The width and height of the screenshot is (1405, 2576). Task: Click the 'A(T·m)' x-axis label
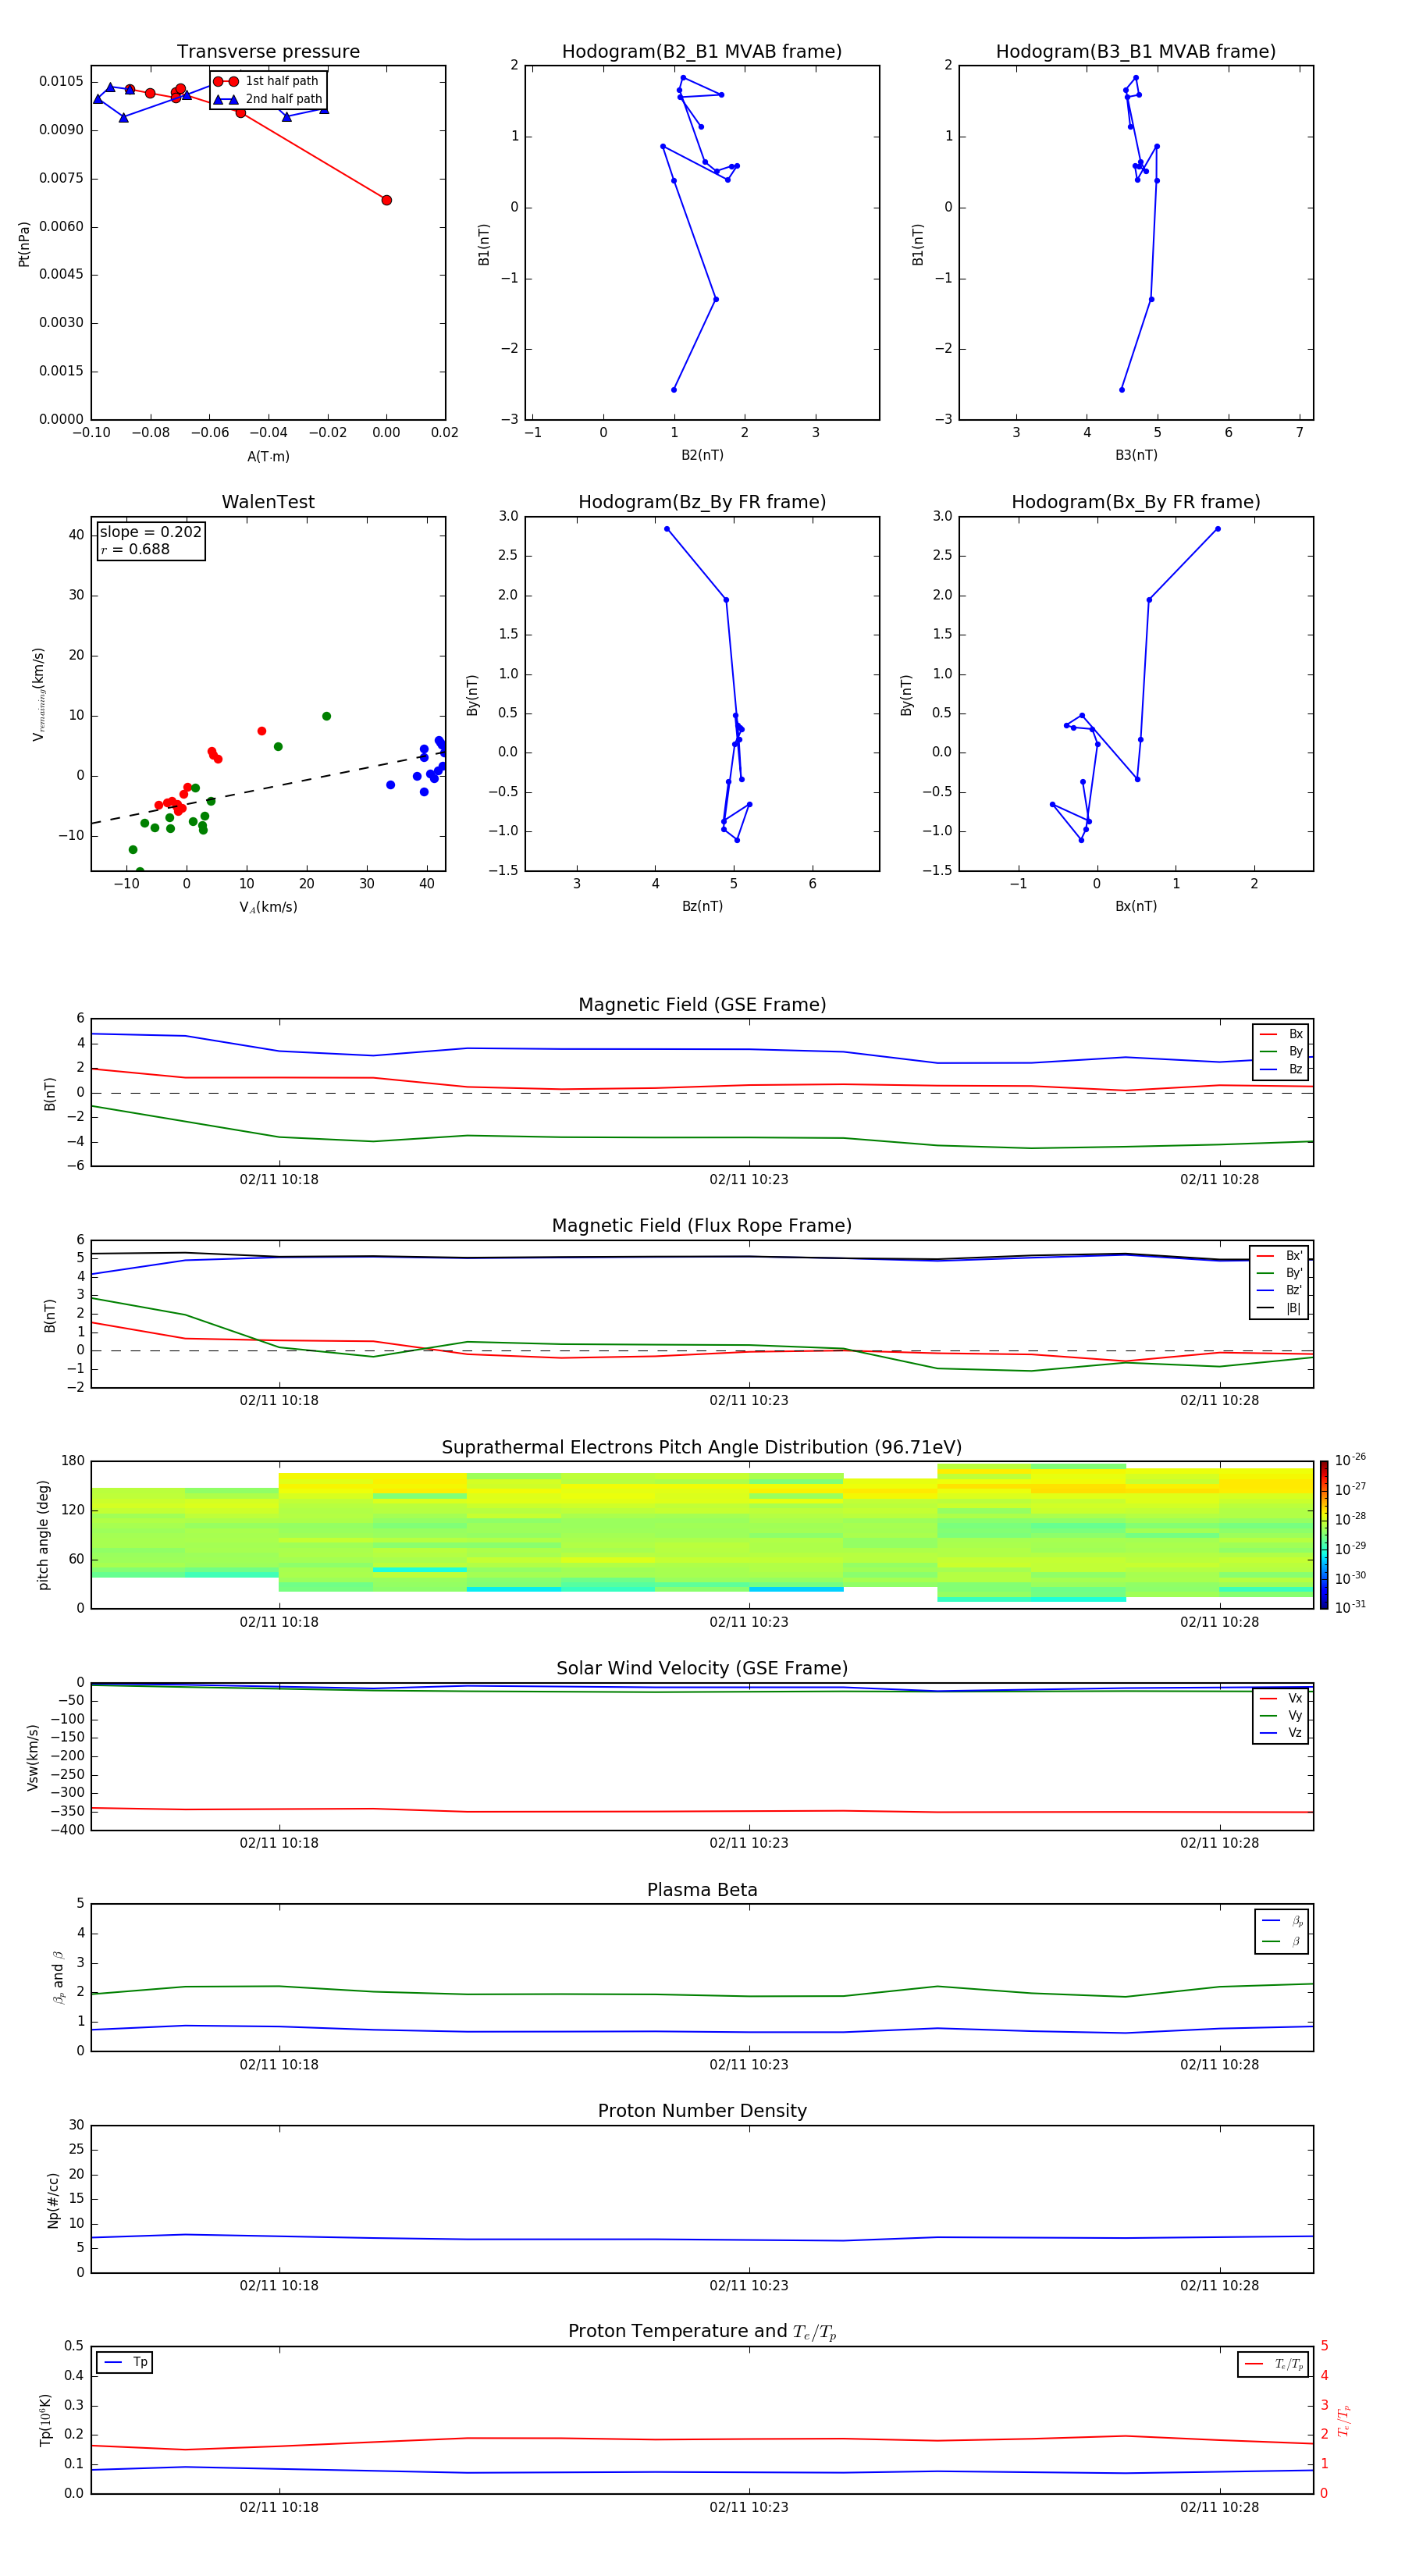(268, 456)
